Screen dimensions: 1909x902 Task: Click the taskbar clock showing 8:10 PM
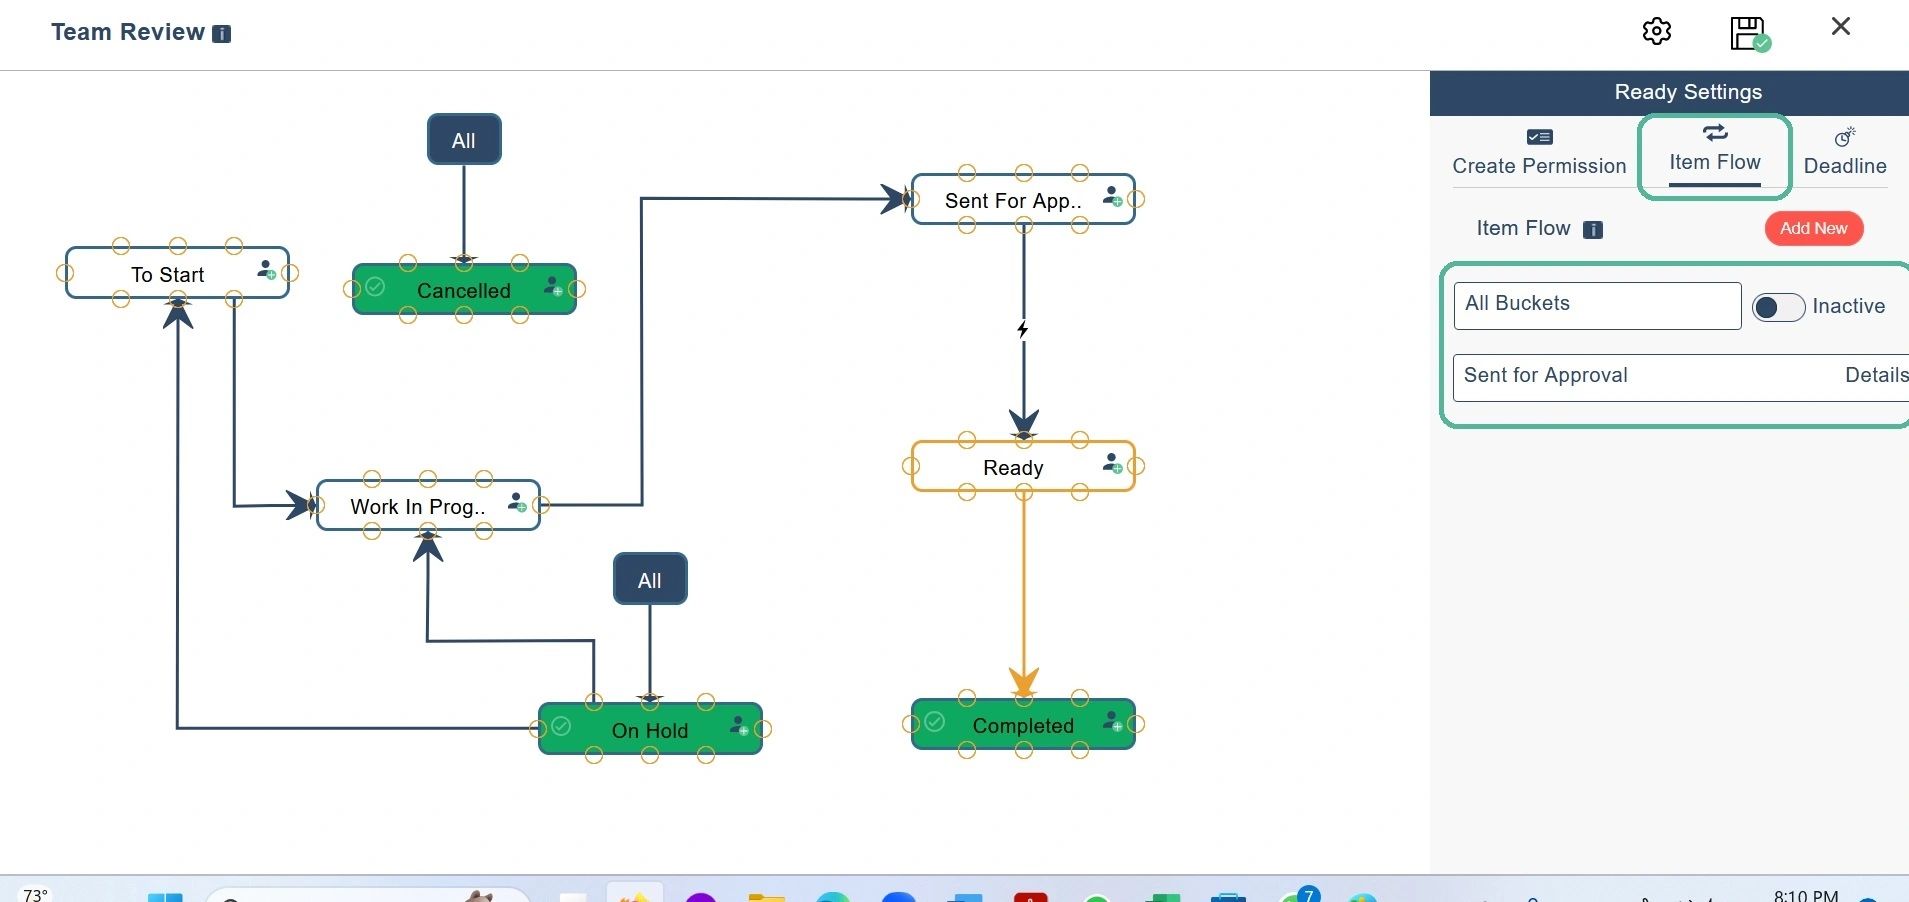[1806, 895]
